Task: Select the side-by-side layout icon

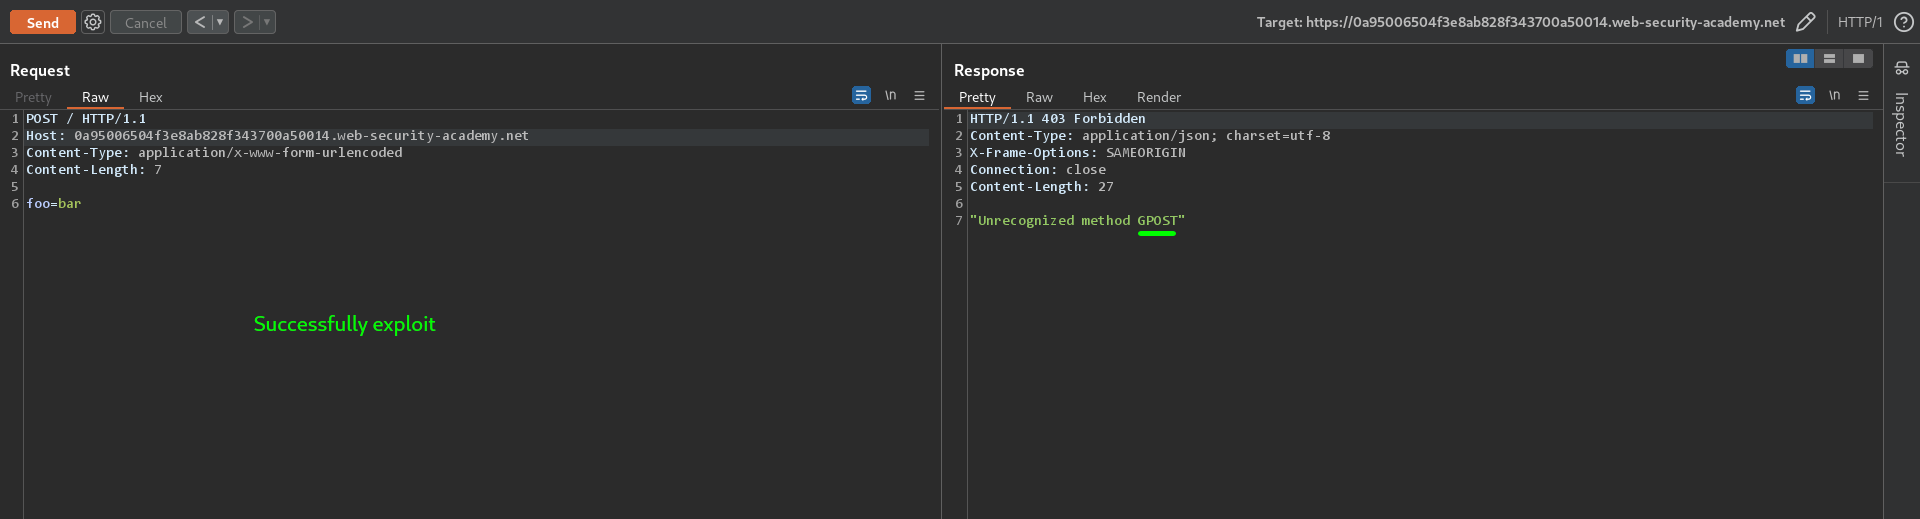Action: [1800, 59]
